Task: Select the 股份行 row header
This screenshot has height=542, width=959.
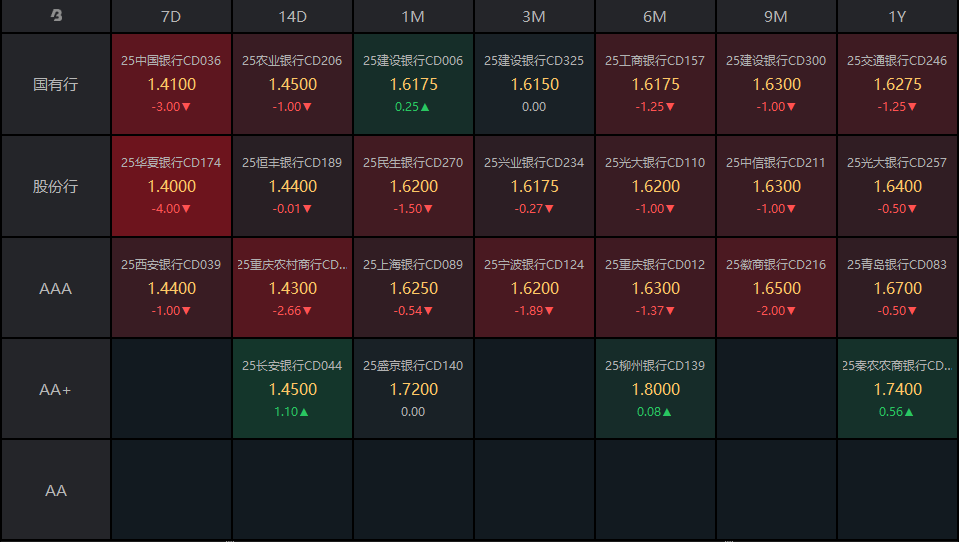Action: pos(56,187)
